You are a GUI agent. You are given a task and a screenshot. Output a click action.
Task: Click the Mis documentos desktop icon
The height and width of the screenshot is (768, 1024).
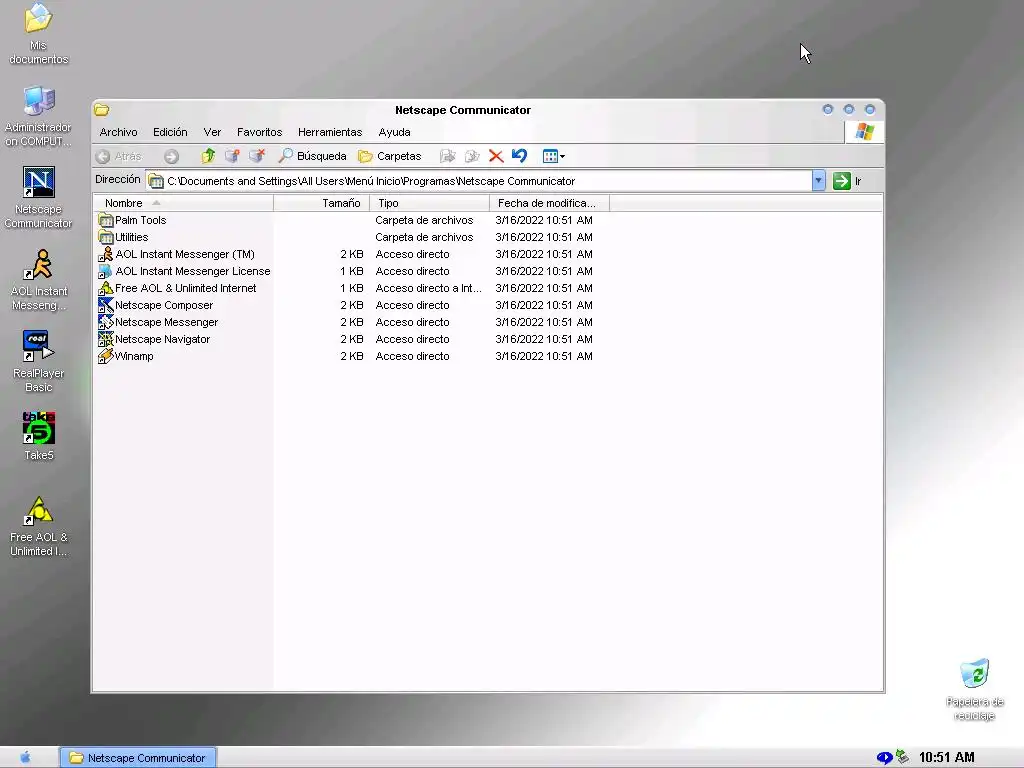tap(39, 34)
